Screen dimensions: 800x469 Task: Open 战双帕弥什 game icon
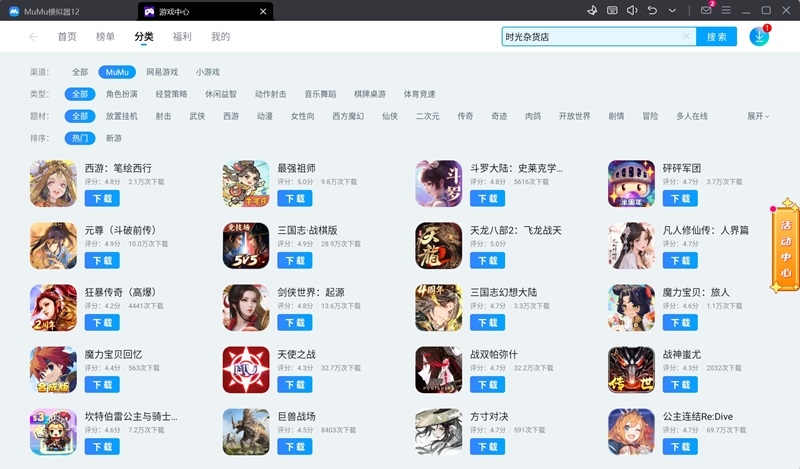(438, 370)
